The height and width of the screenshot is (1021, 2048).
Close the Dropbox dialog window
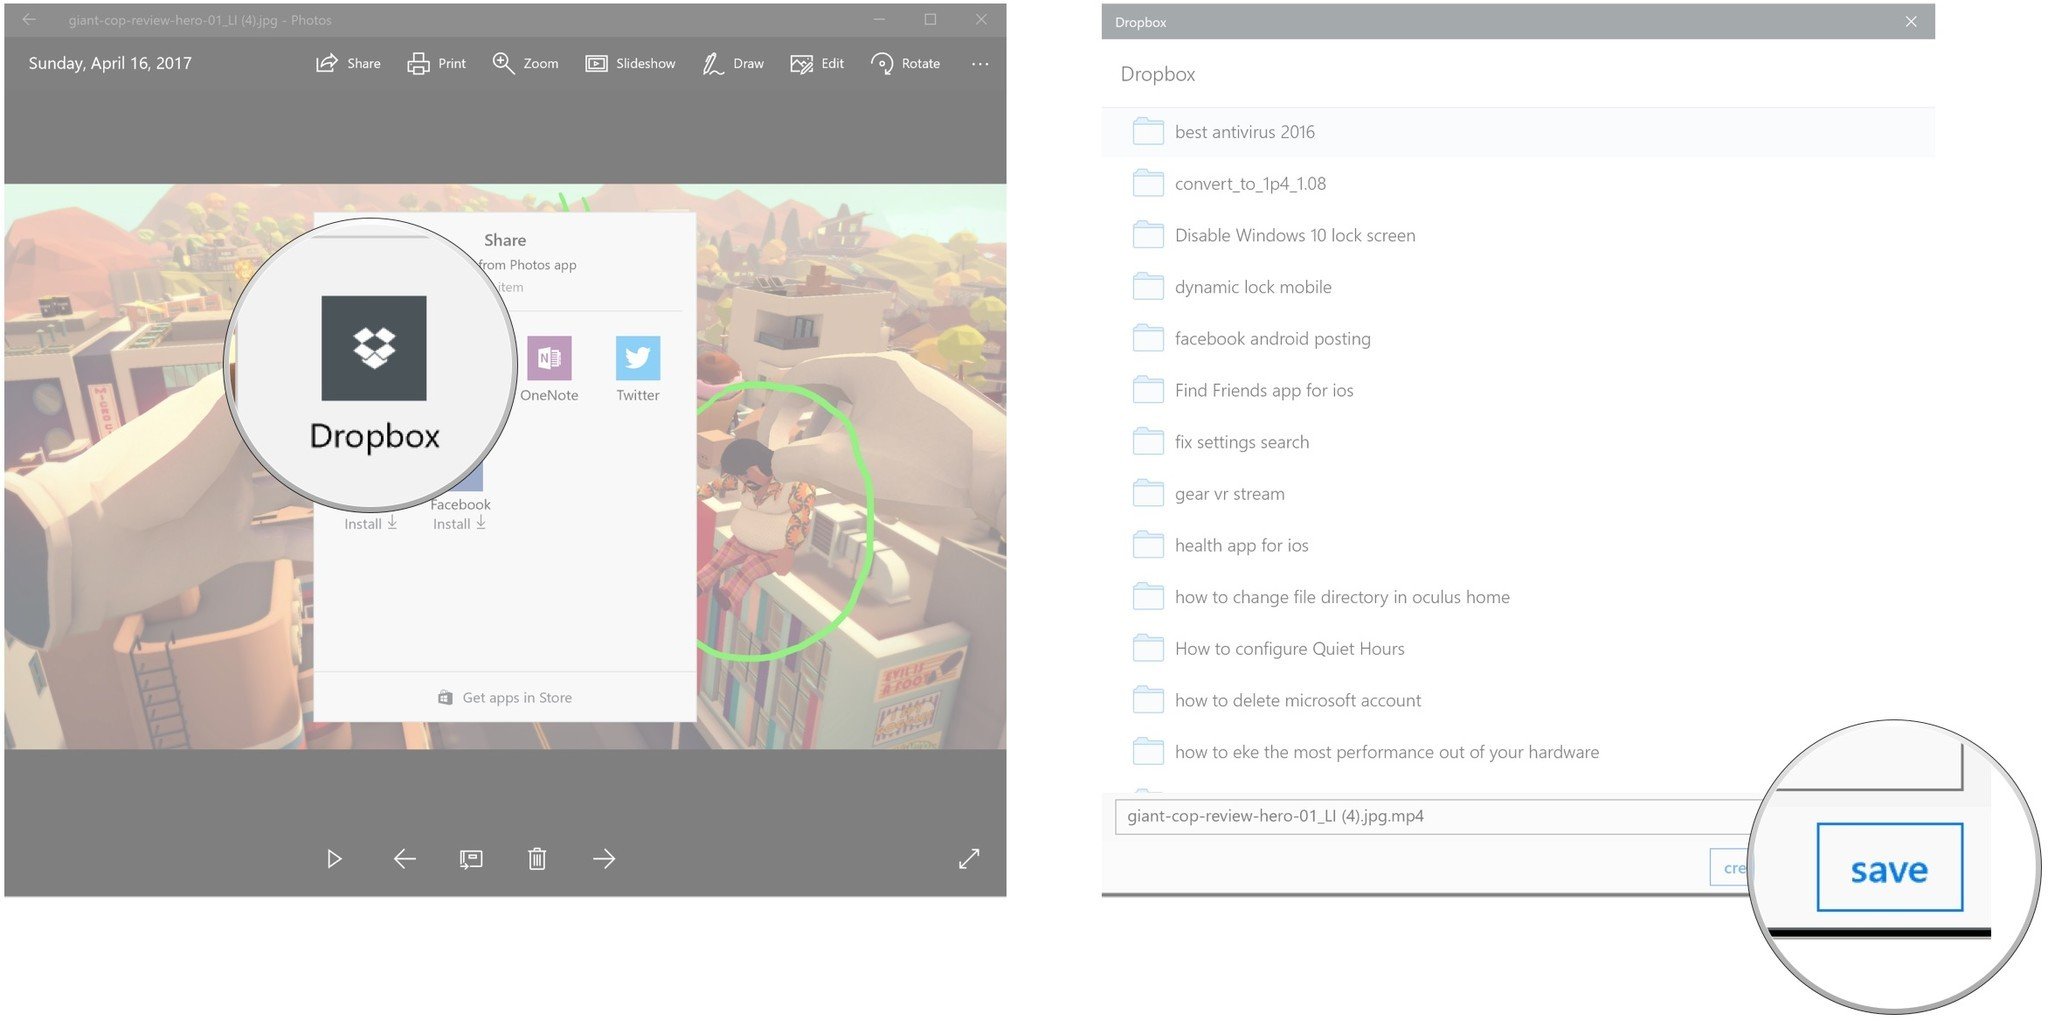pos(1911,21)
